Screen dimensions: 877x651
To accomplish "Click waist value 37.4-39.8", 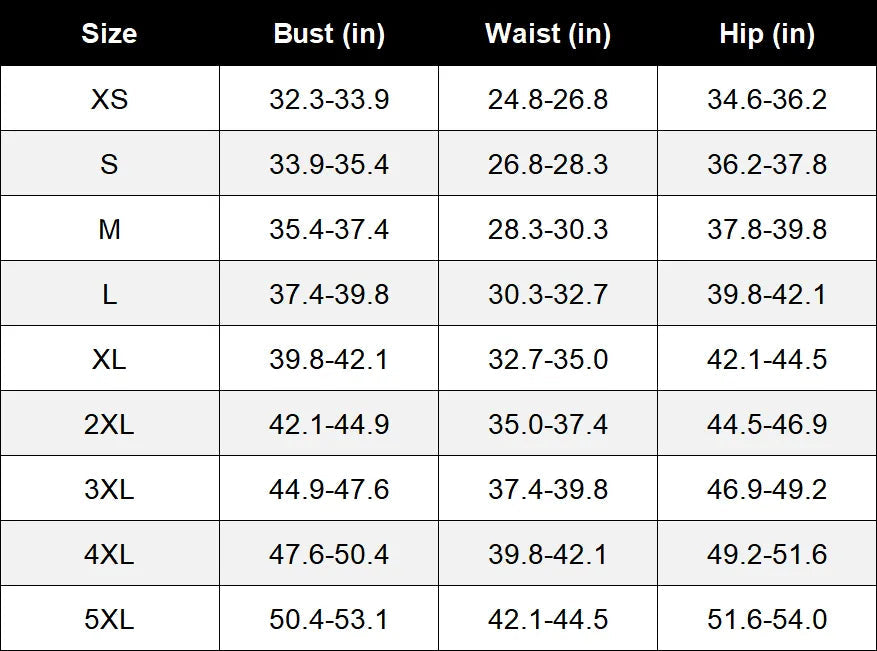I will [x=548, y=489].
